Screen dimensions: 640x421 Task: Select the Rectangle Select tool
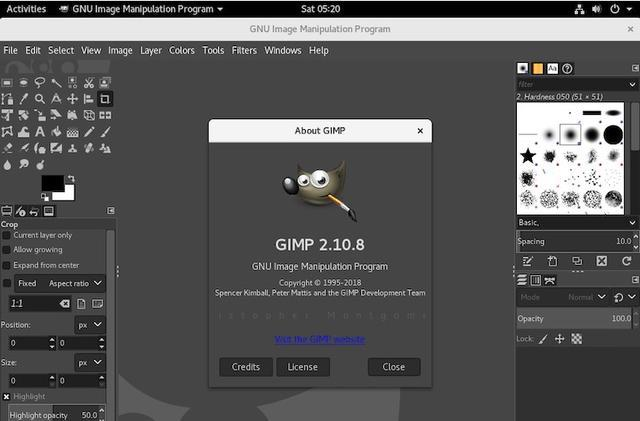click(x=7, y=83)
